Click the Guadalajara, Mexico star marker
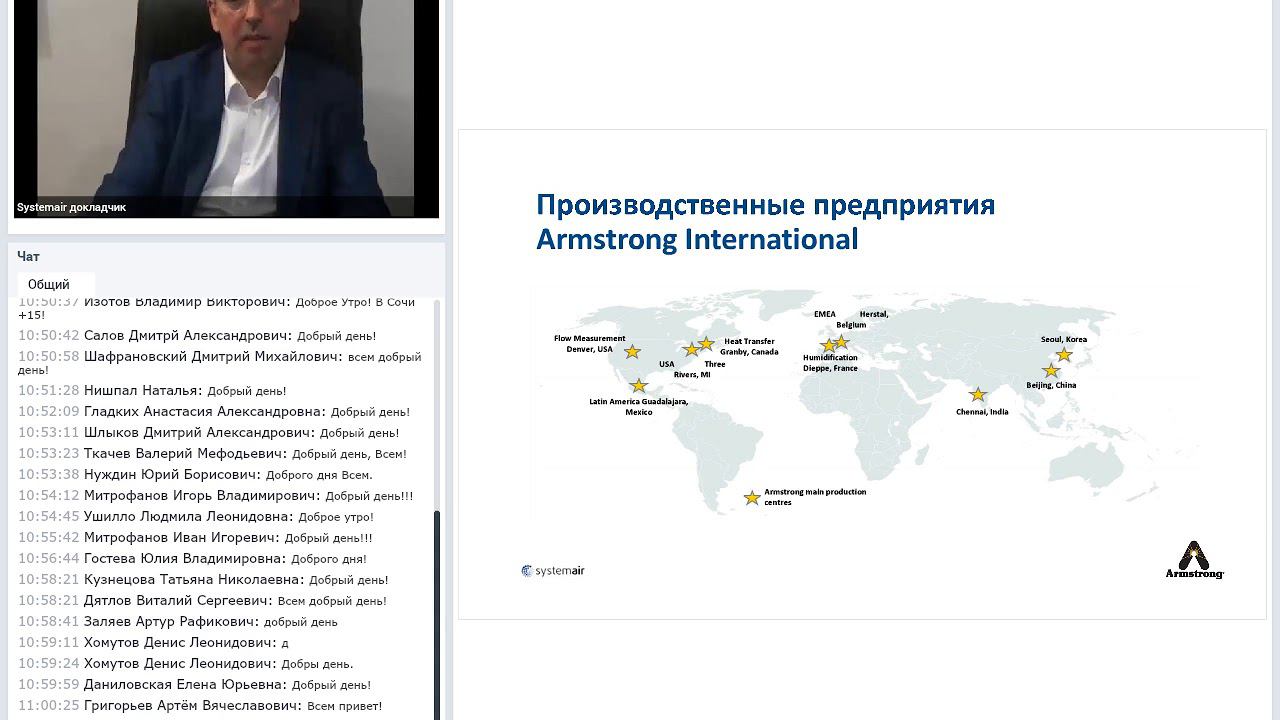The image size is (1280, 720). 639,386
